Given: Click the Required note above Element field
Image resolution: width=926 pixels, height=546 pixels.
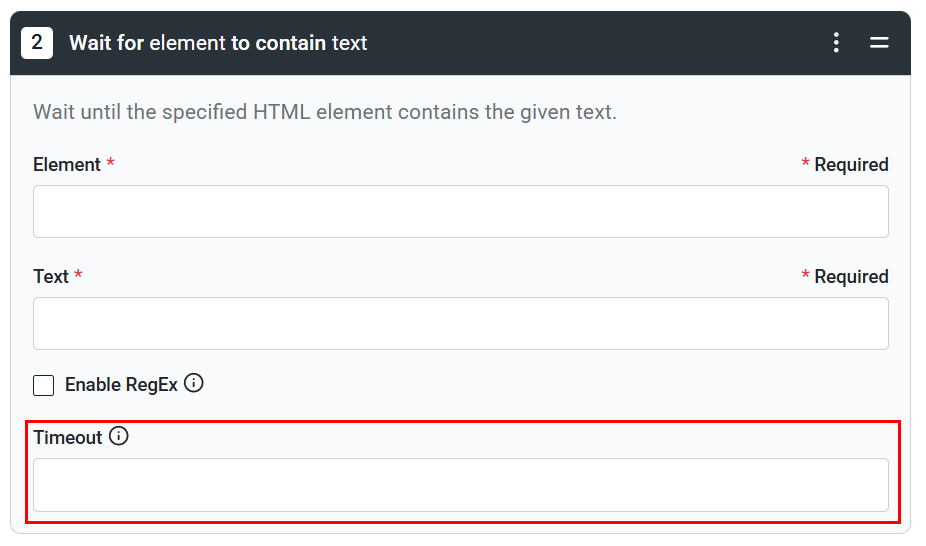Looking at the screenshot, I should point(850,165).
